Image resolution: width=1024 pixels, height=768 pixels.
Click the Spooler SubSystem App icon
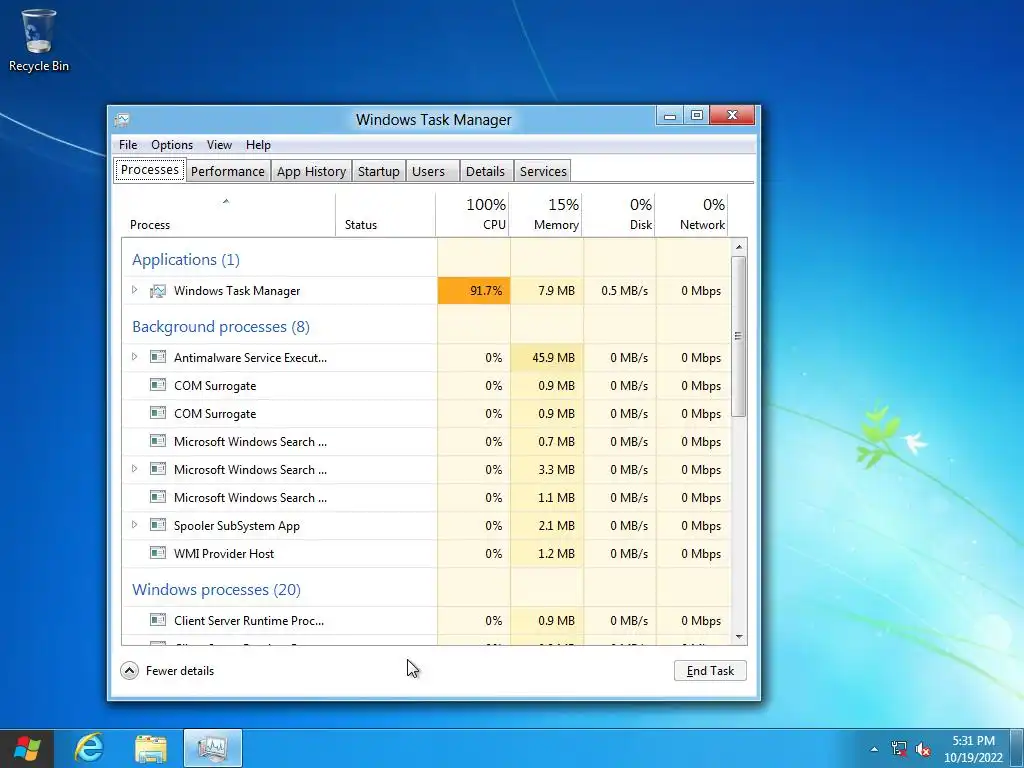(x=157, y=525)
